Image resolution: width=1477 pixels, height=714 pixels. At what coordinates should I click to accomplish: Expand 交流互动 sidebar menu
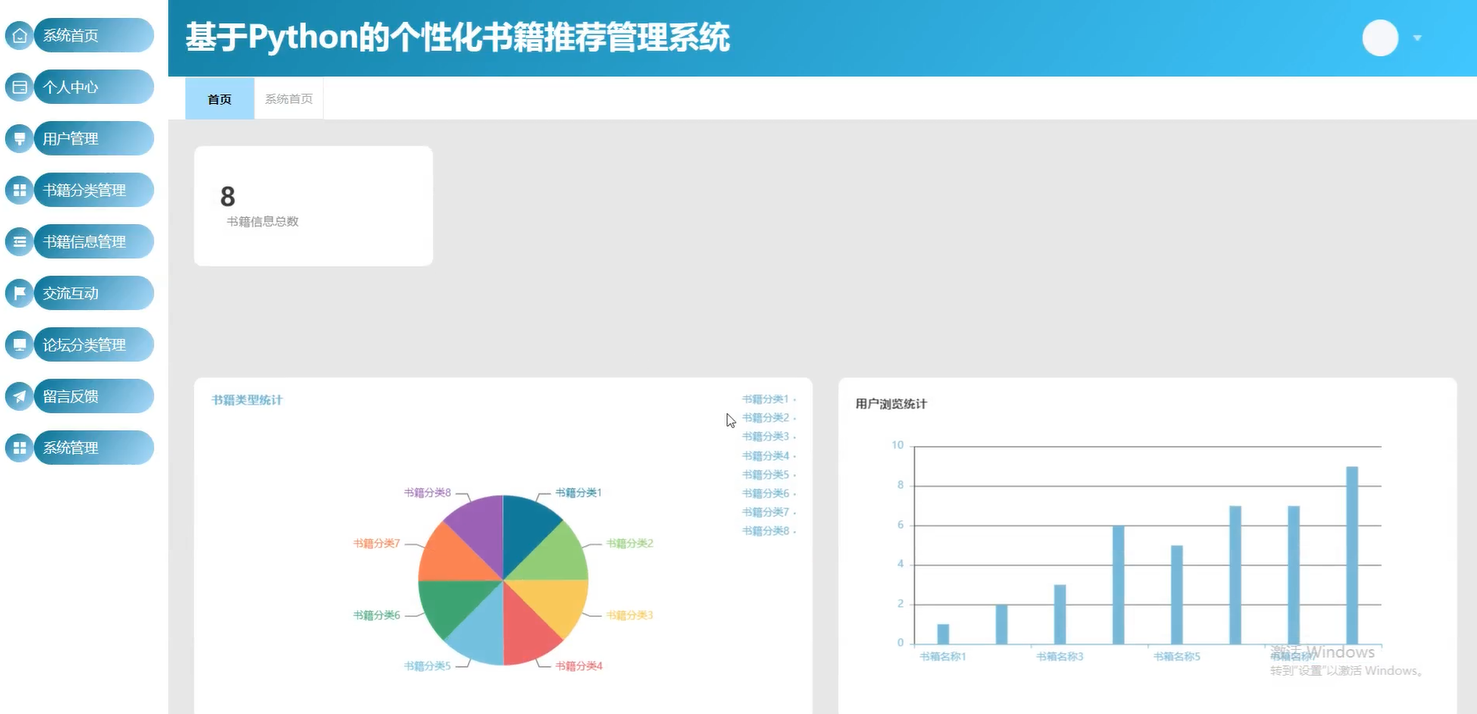coord(94,293)
